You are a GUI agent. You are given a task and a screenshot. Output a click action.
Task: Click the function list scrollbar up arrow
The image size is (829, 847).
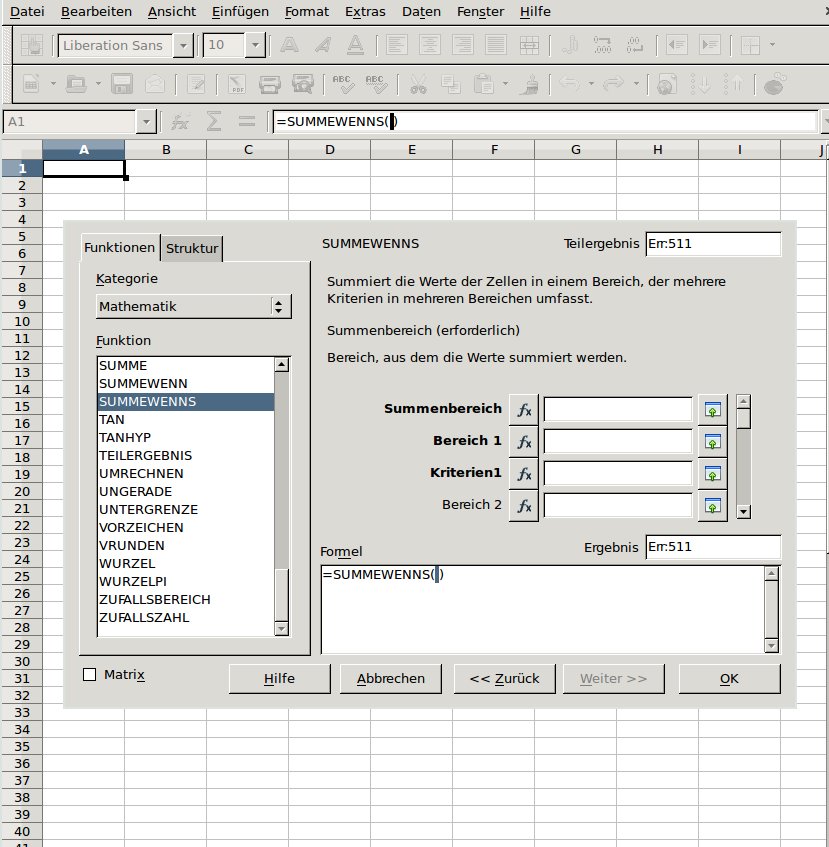(281, 365)
